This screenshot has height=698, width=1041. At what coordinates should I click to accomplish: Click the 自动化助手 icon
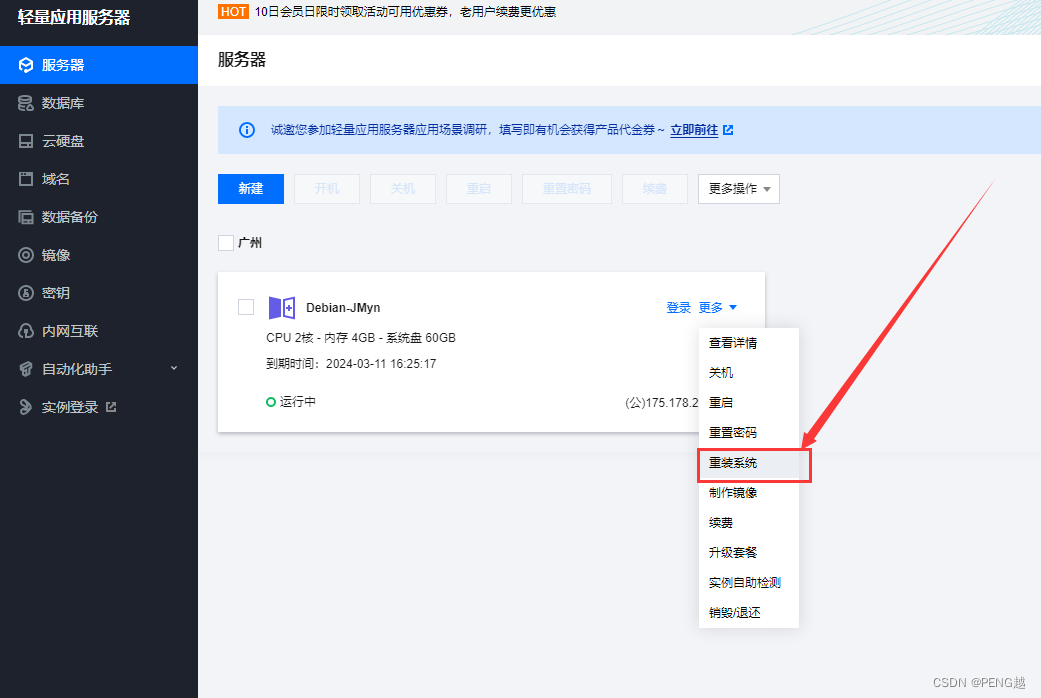[26, 369]
